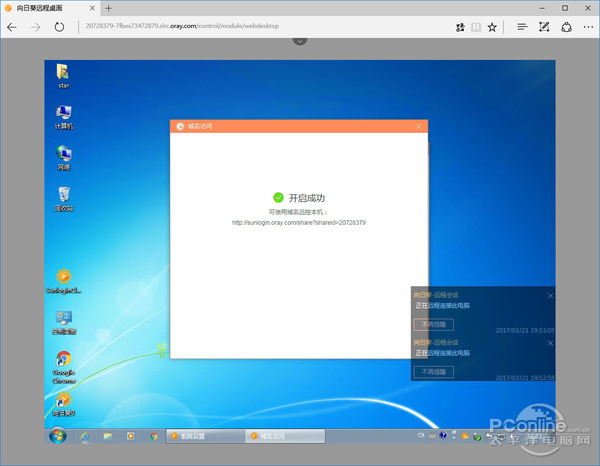
Task: Close the 域名访问 dialog
Action: pyautogui.click(x=419, y=126)
